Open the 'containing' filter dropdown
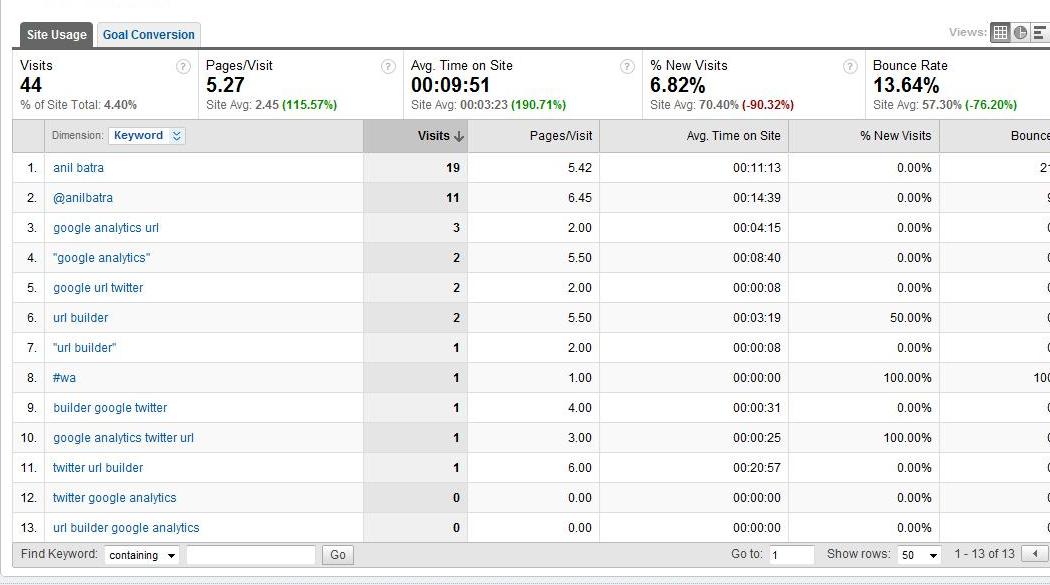 [x=142, y=555]
